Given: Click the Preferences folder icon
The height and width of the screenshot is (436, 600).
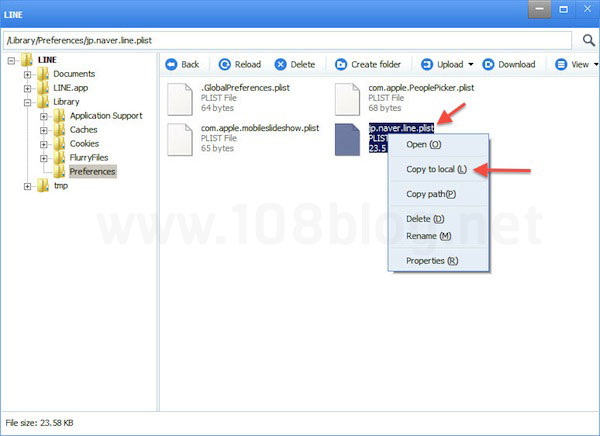Looking at the screenshot, I should pos(59,171).
